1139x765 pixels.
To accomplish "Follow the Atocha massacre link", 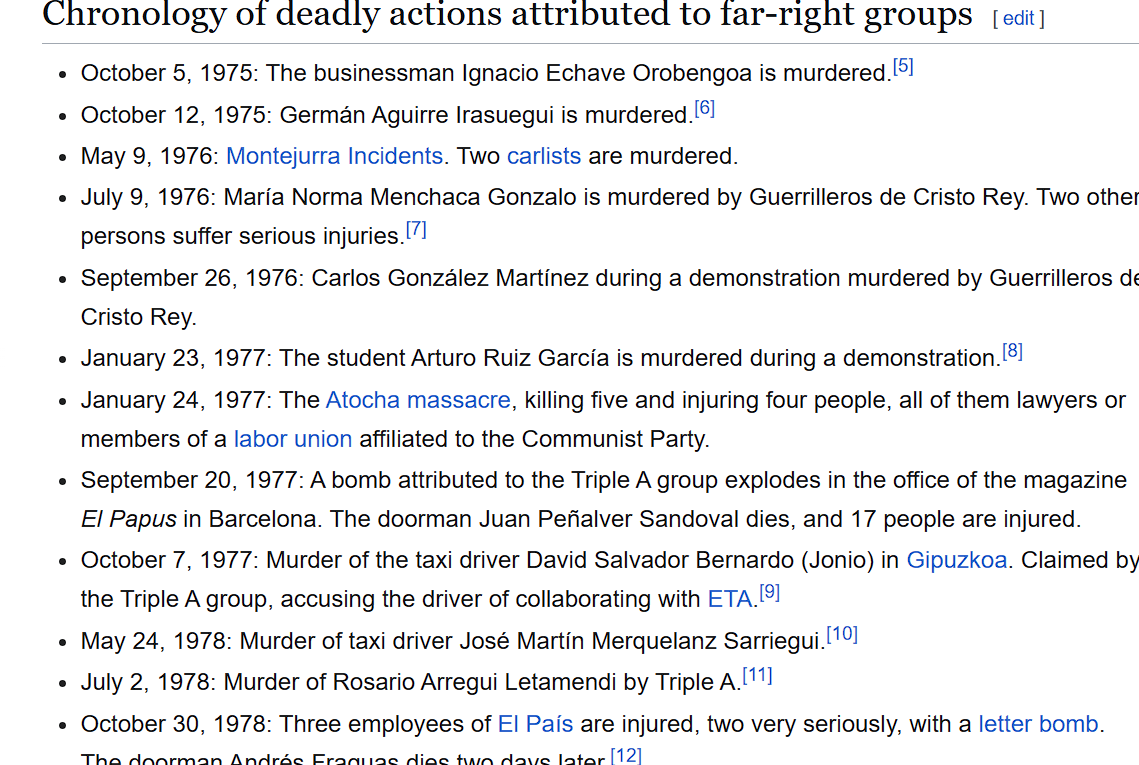I will pos(418,400).
